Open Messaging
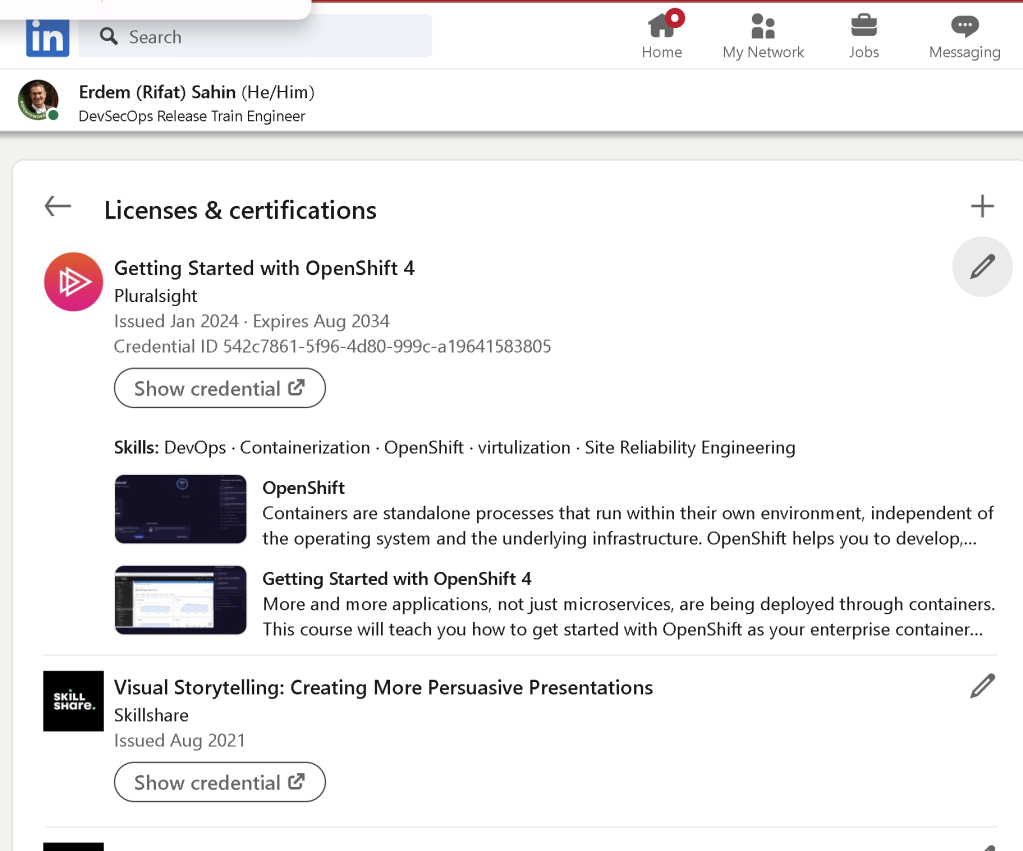The height and width of the screenshot is (851, 1023). point(964,37)
